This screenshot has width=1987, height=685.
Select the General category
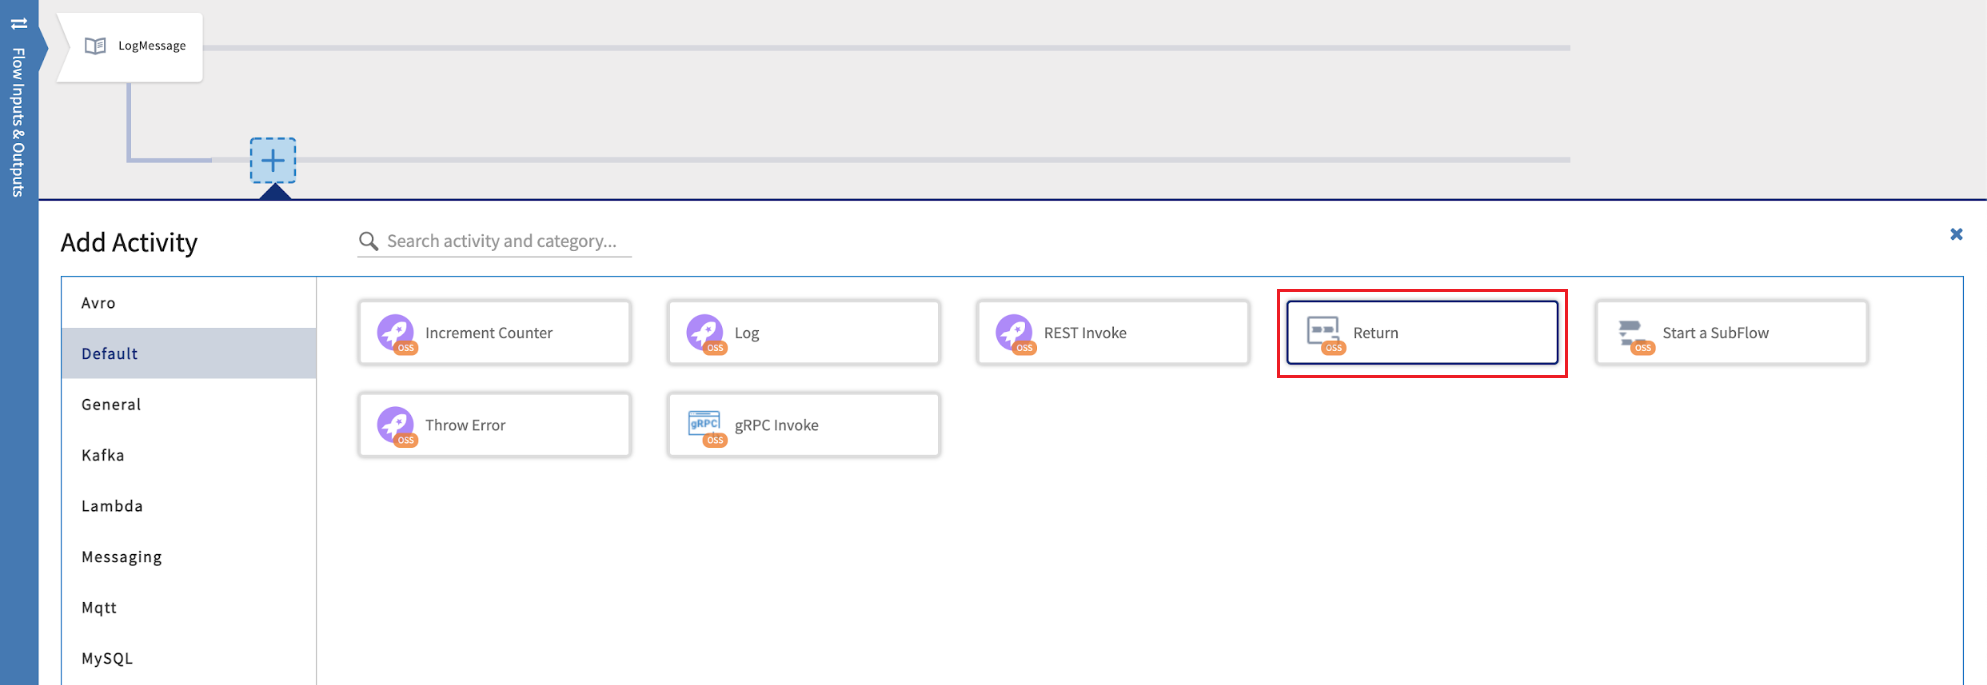[x=111, y=404]
